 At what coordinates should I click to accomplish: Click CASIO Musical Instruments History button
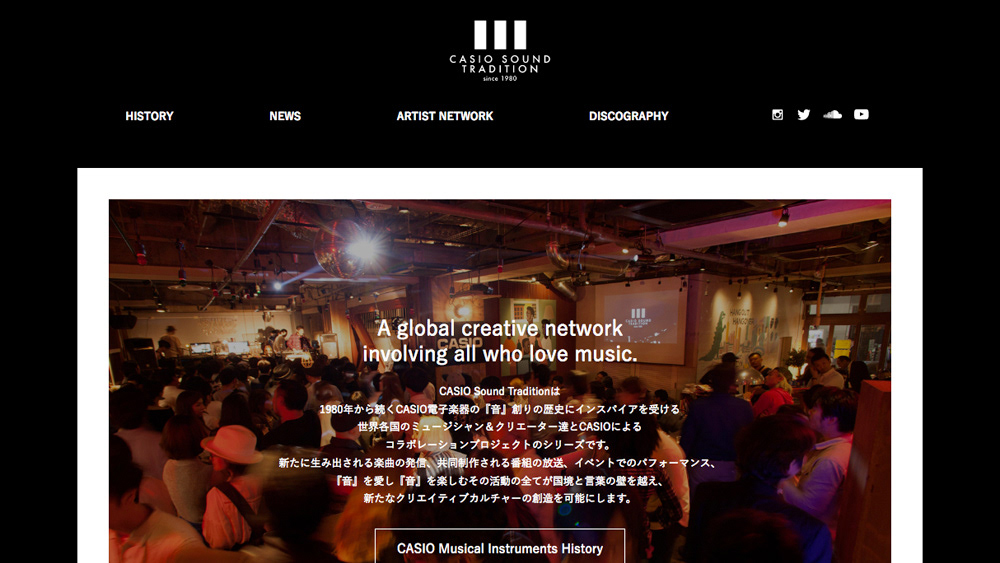[x=500, y=546]
